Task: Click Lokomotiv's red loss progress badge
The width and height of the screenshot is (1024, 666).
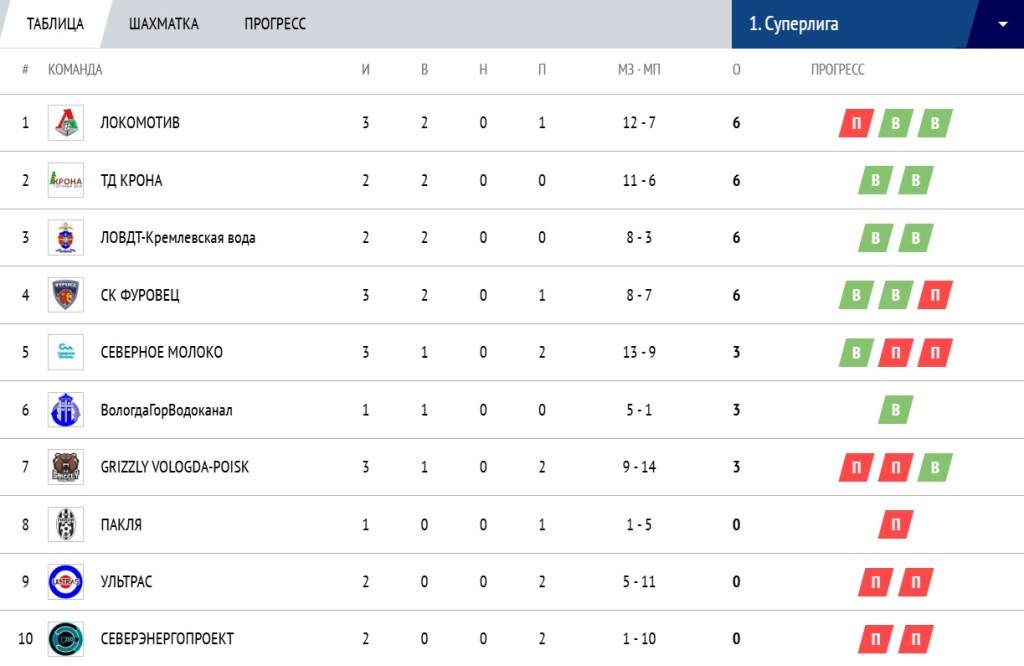Action: coord(856,123)
